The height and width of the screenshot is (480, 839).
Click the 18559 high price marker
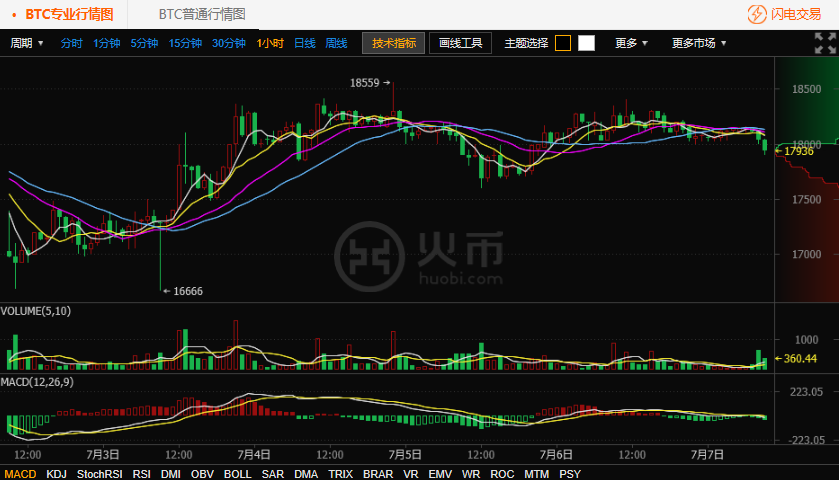coord(370,83)
